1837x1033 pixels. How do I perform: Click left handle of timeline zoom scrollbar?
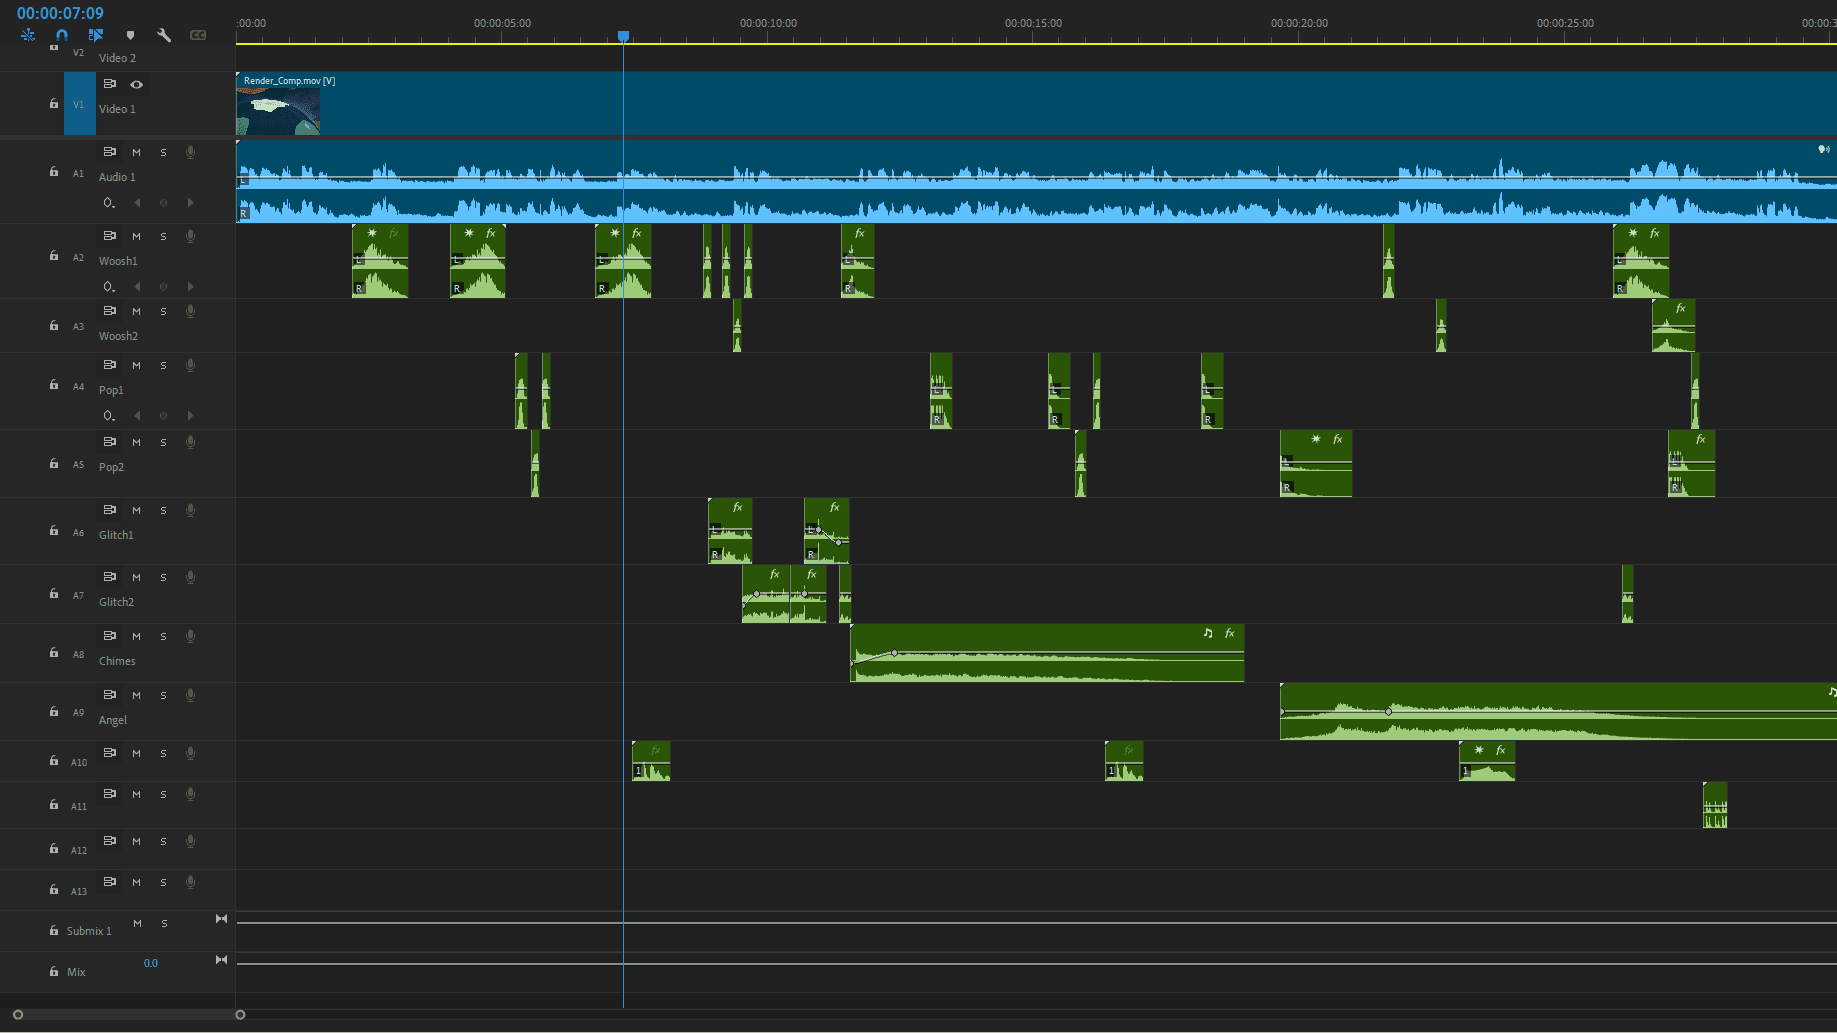click(x=18, y=1015)
